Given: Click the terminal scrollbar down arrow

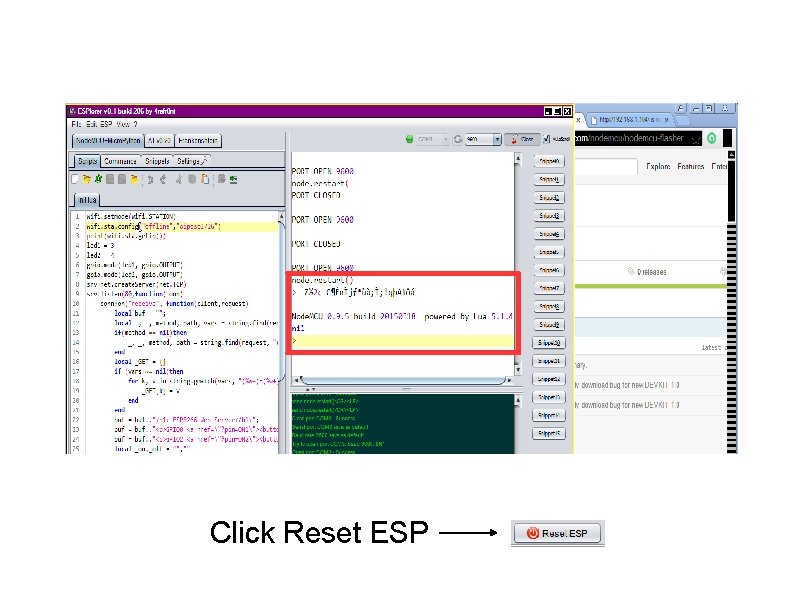Looking at the screenshot, I should coord(518,369).
